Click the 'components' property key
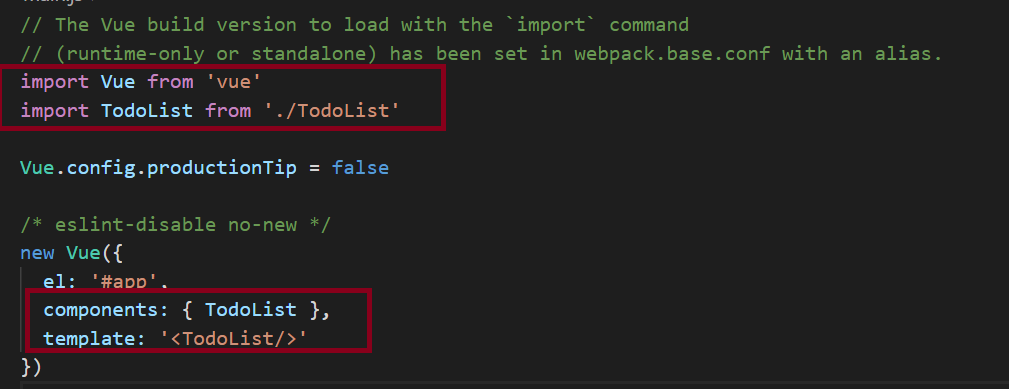 click(x=100, y=309)
